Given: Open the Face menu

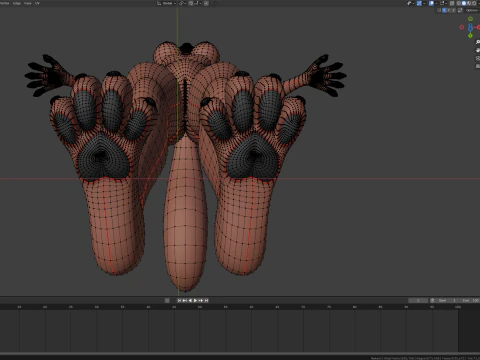Looking at the screenshot, I should pyautogui.click(x=28, y=3).
